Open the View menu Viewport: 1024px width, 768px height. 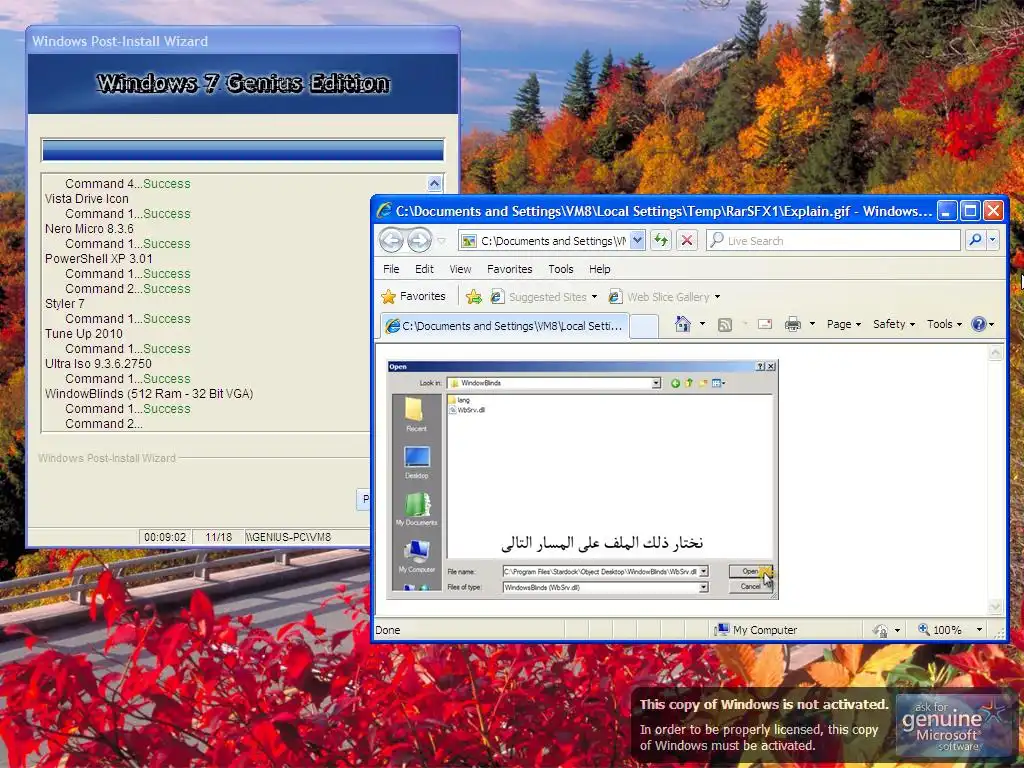(x=460, y=269)
